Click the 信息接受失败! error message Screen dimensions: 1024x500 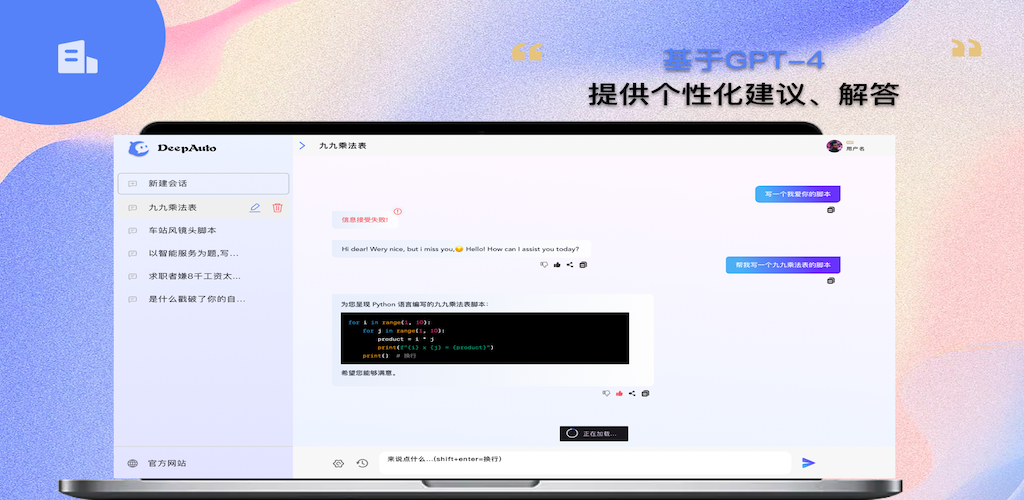[364, 220]
